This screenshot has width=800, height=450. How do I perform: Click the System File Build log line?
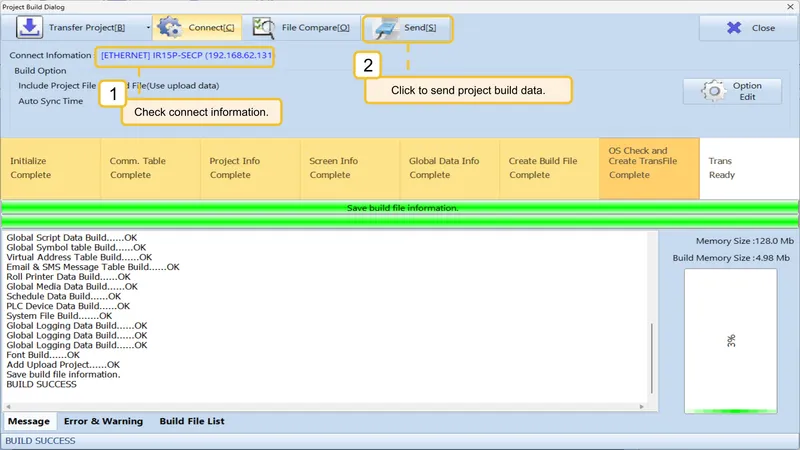tap(59, 316)
